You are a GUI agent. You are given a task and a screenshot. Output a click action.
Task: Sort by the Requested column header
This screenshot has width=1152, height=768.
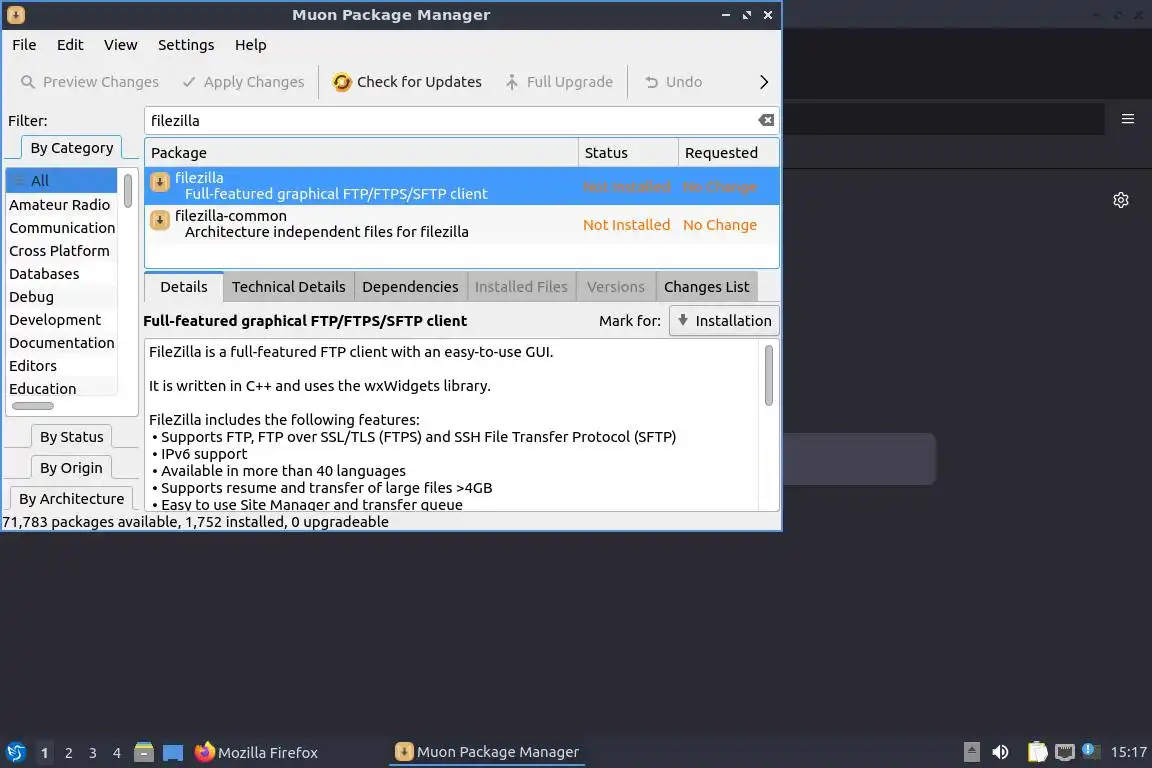[728, 153]
